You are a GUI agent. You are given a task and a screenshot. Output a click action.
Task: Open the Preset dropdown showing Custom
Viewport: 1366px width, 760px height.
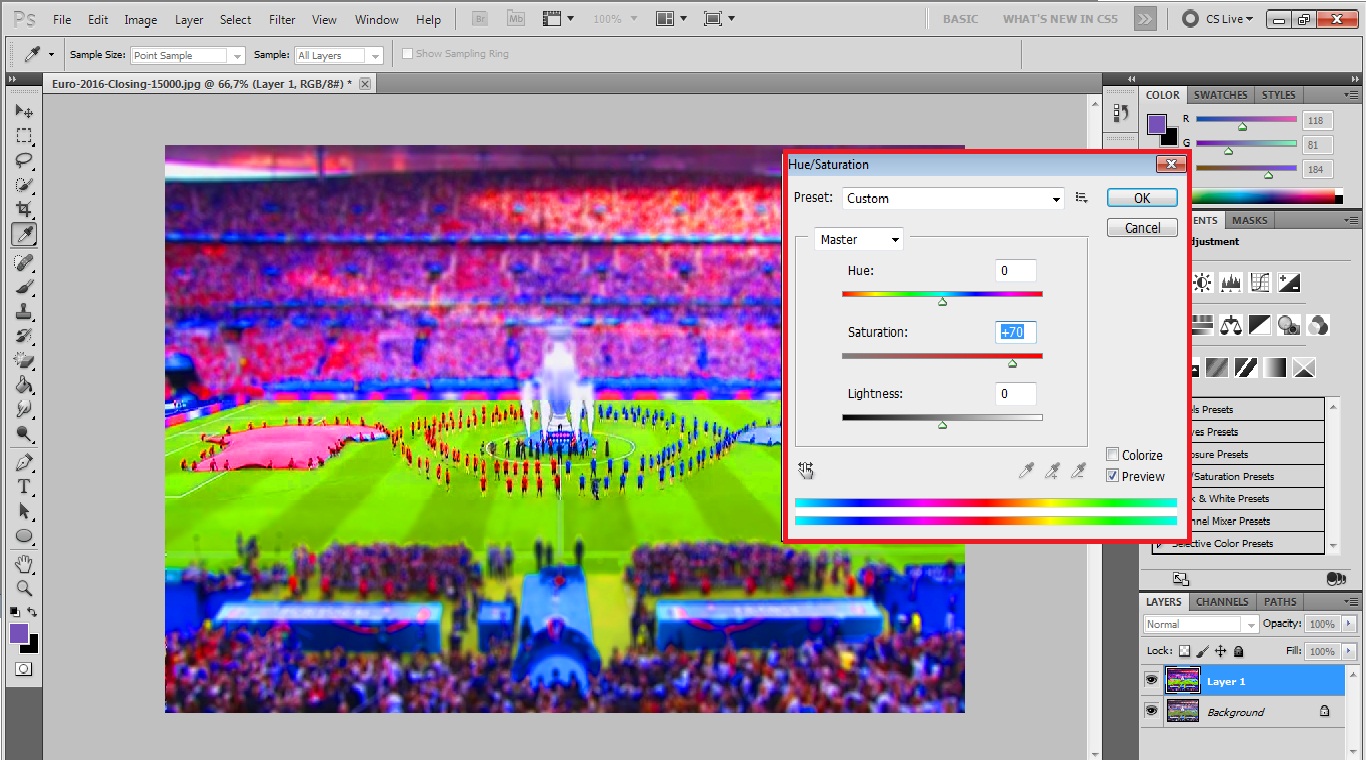click(x=952, y=198)
